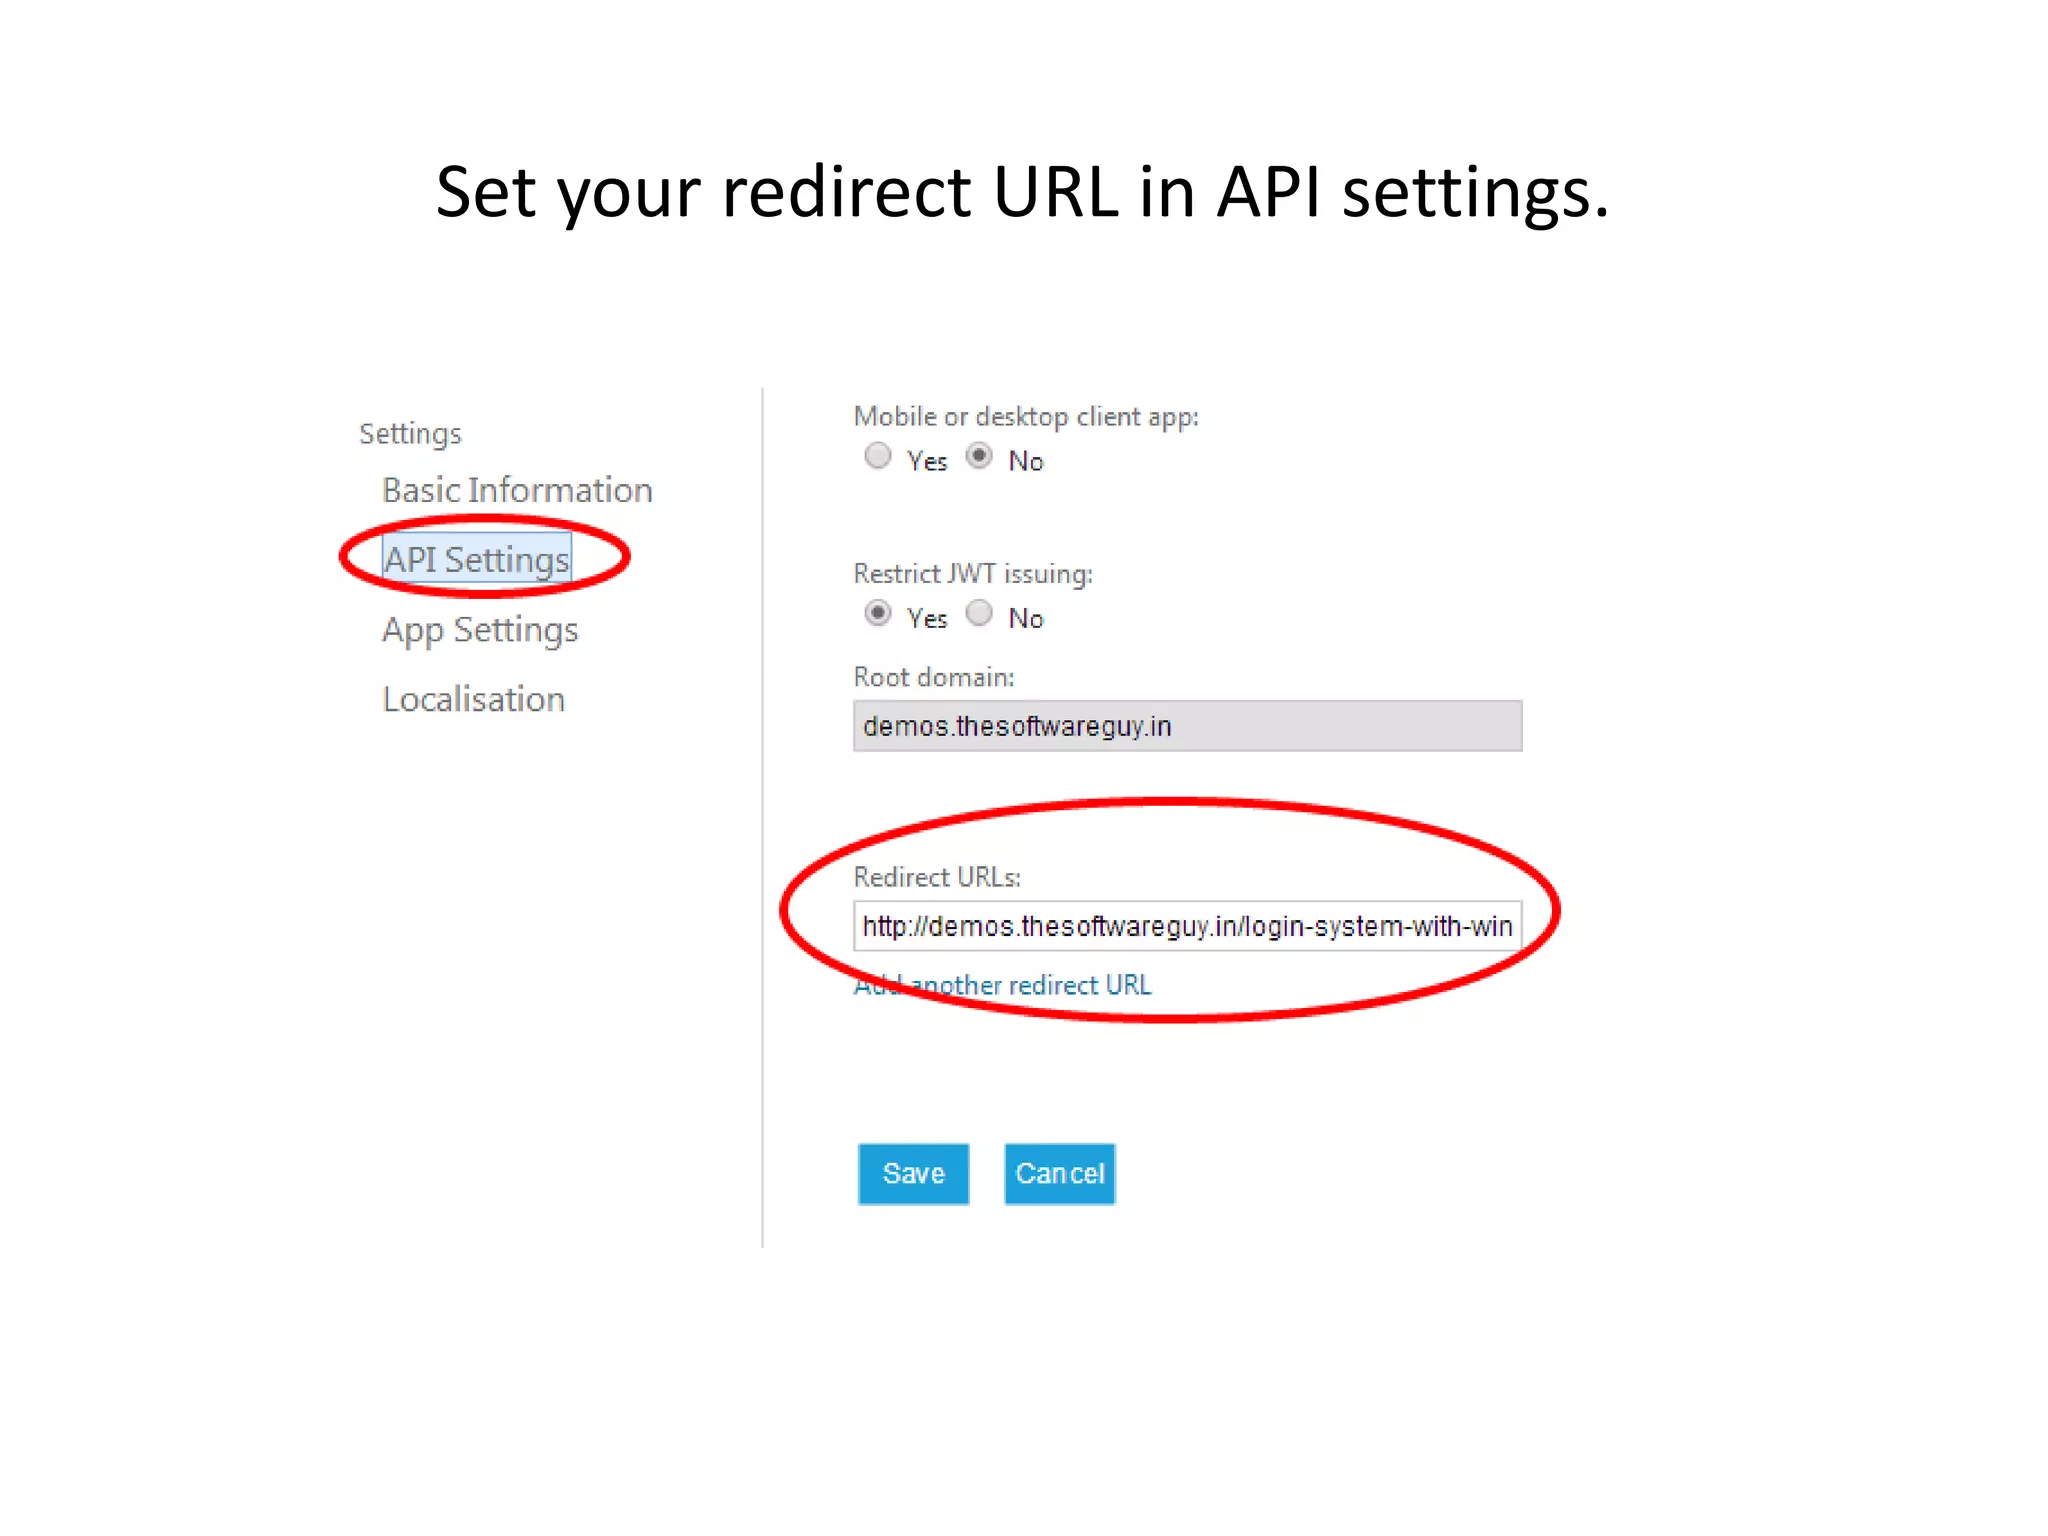Click the Root domain label
Screen dimensions: 2048x1536
(934, 677)
